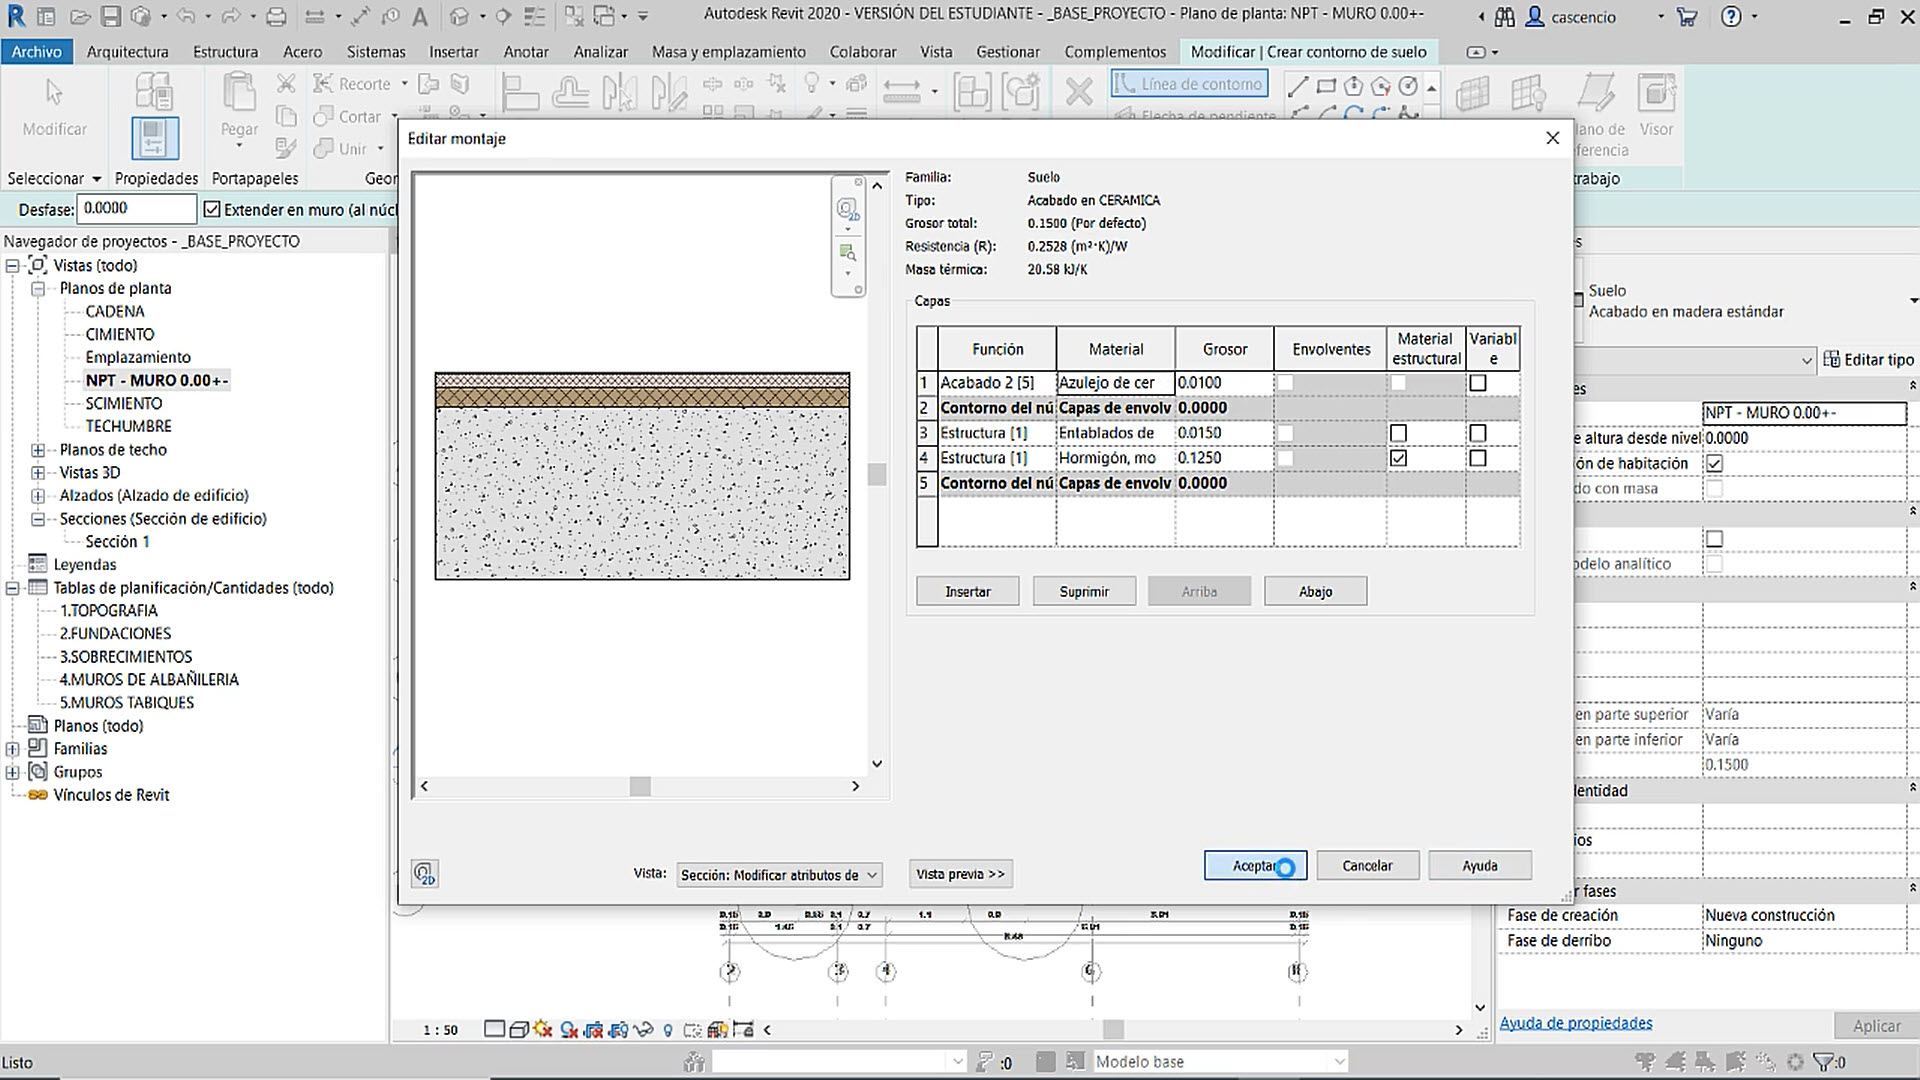Click the print icon in quick access toolbar
The height and width of the screenshot is (1080, 1920).
pos(277,17)
